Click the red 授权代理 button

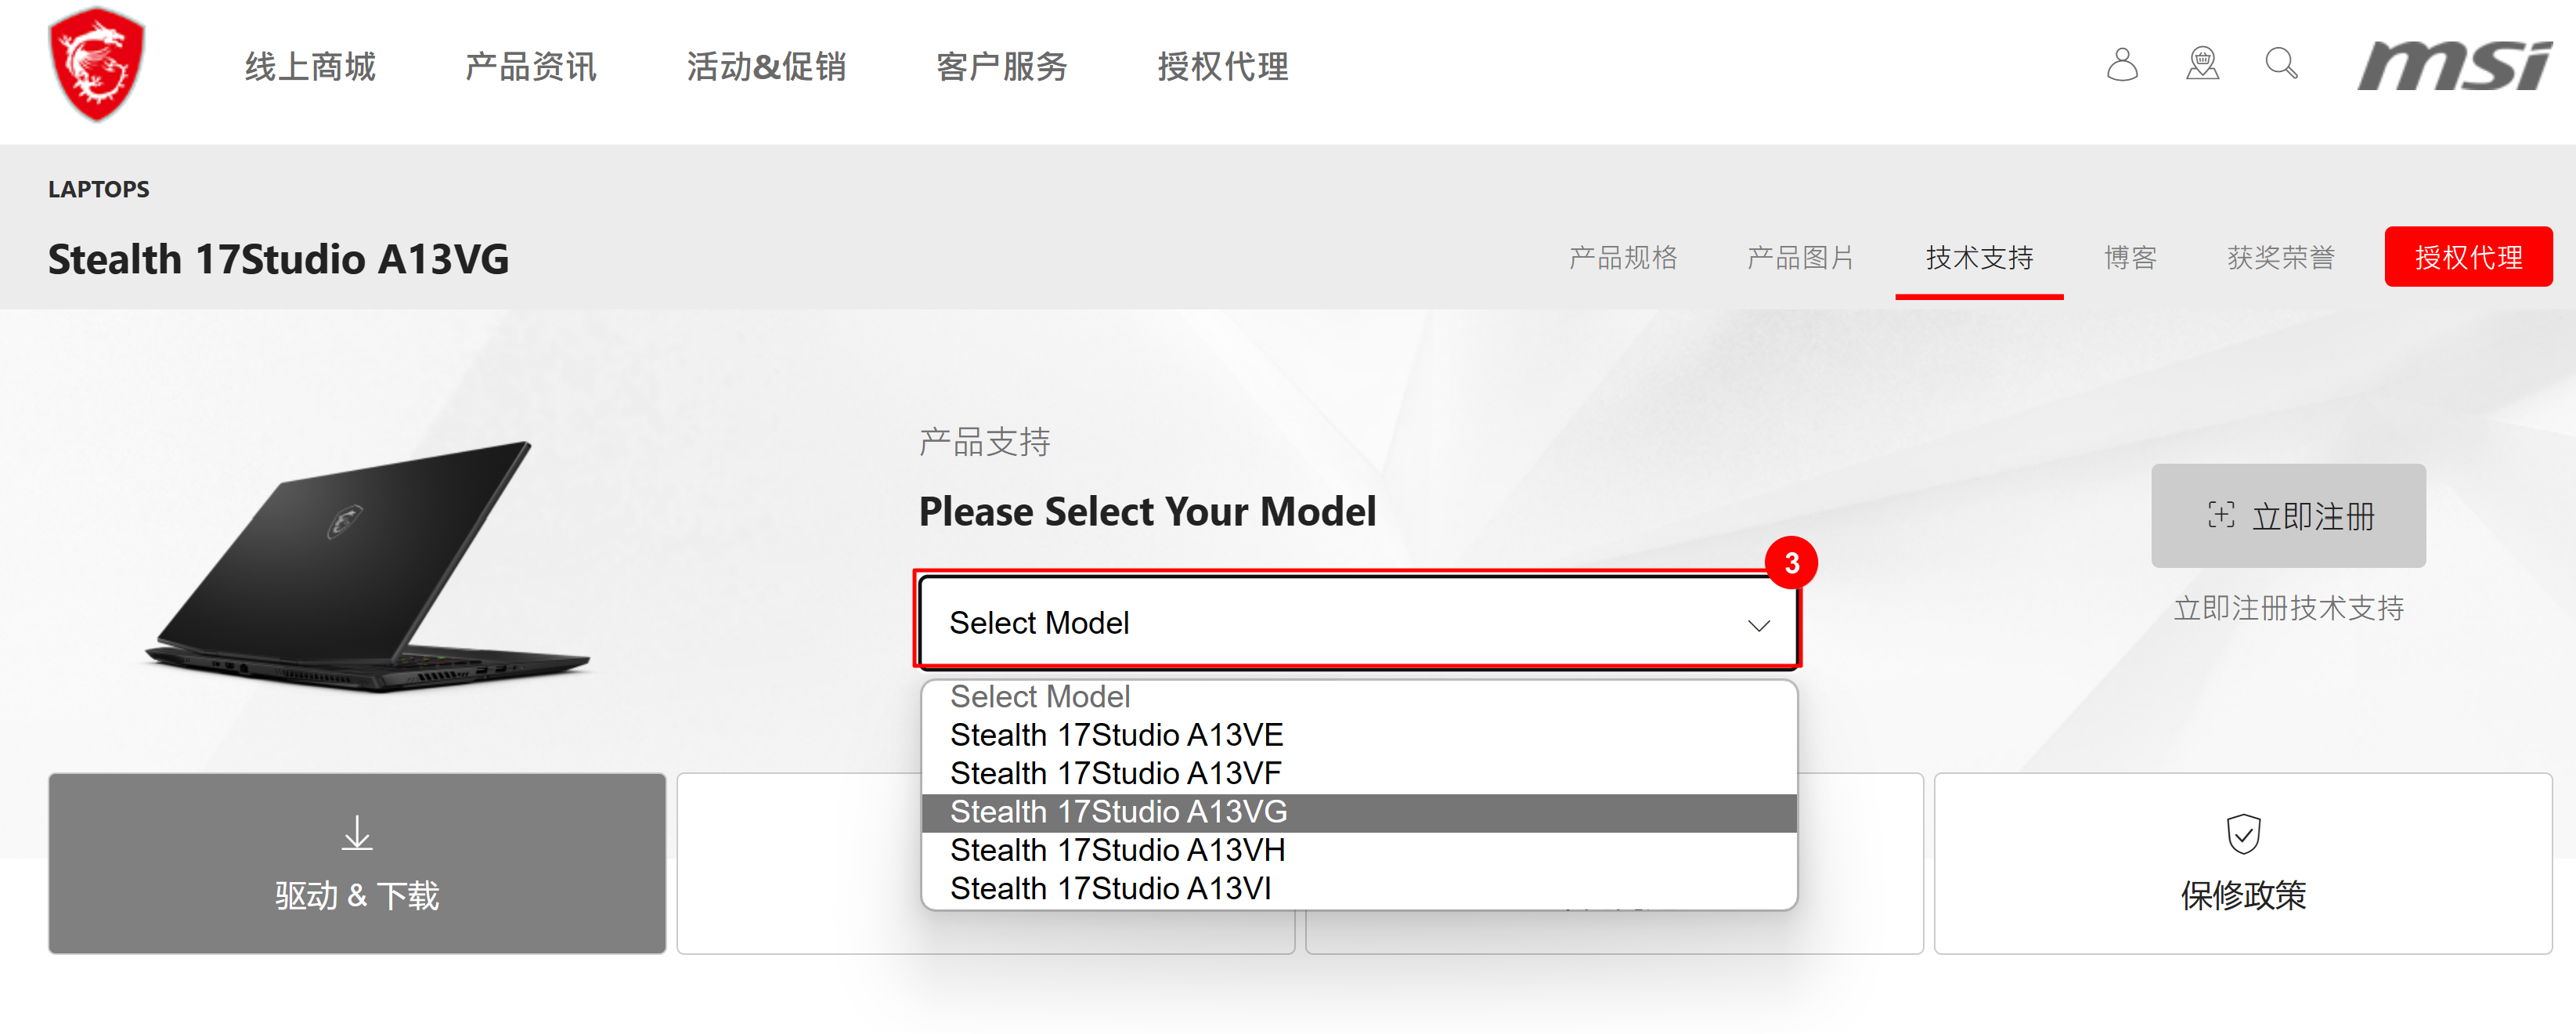coord(2468,256)
